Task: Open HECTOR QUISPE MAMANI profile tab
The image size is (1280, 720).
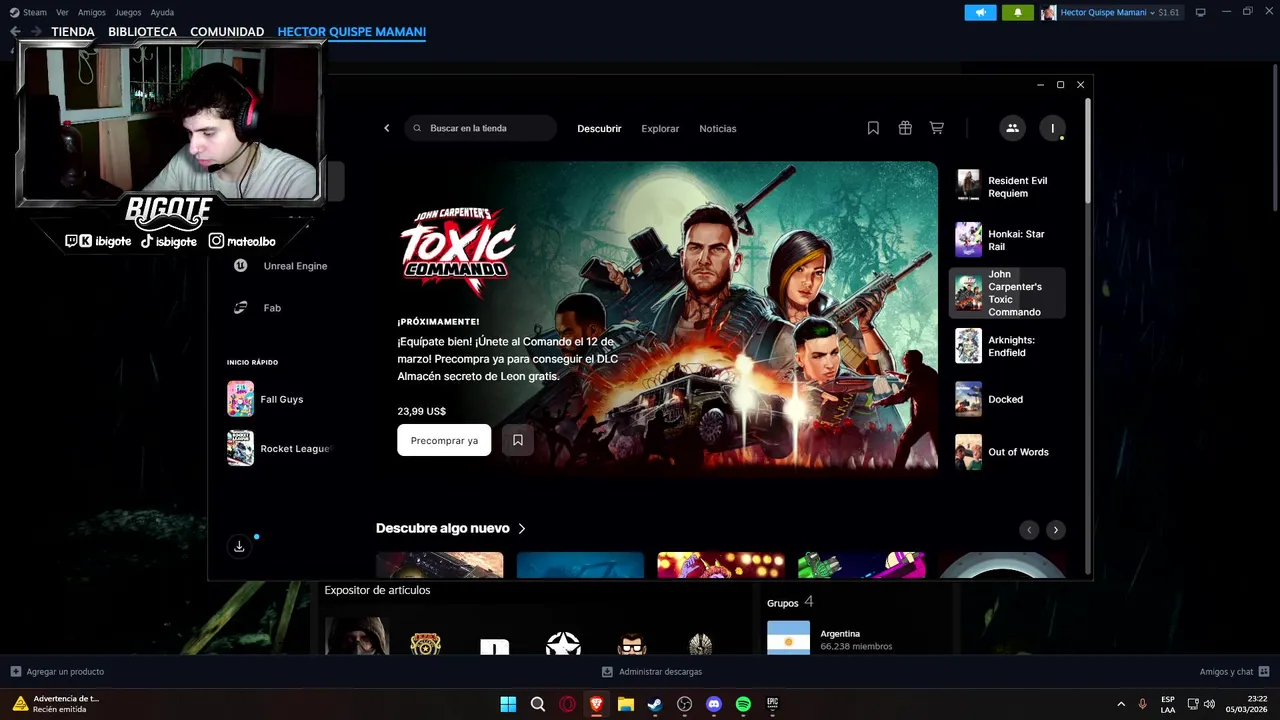Action: click(352, 32)
